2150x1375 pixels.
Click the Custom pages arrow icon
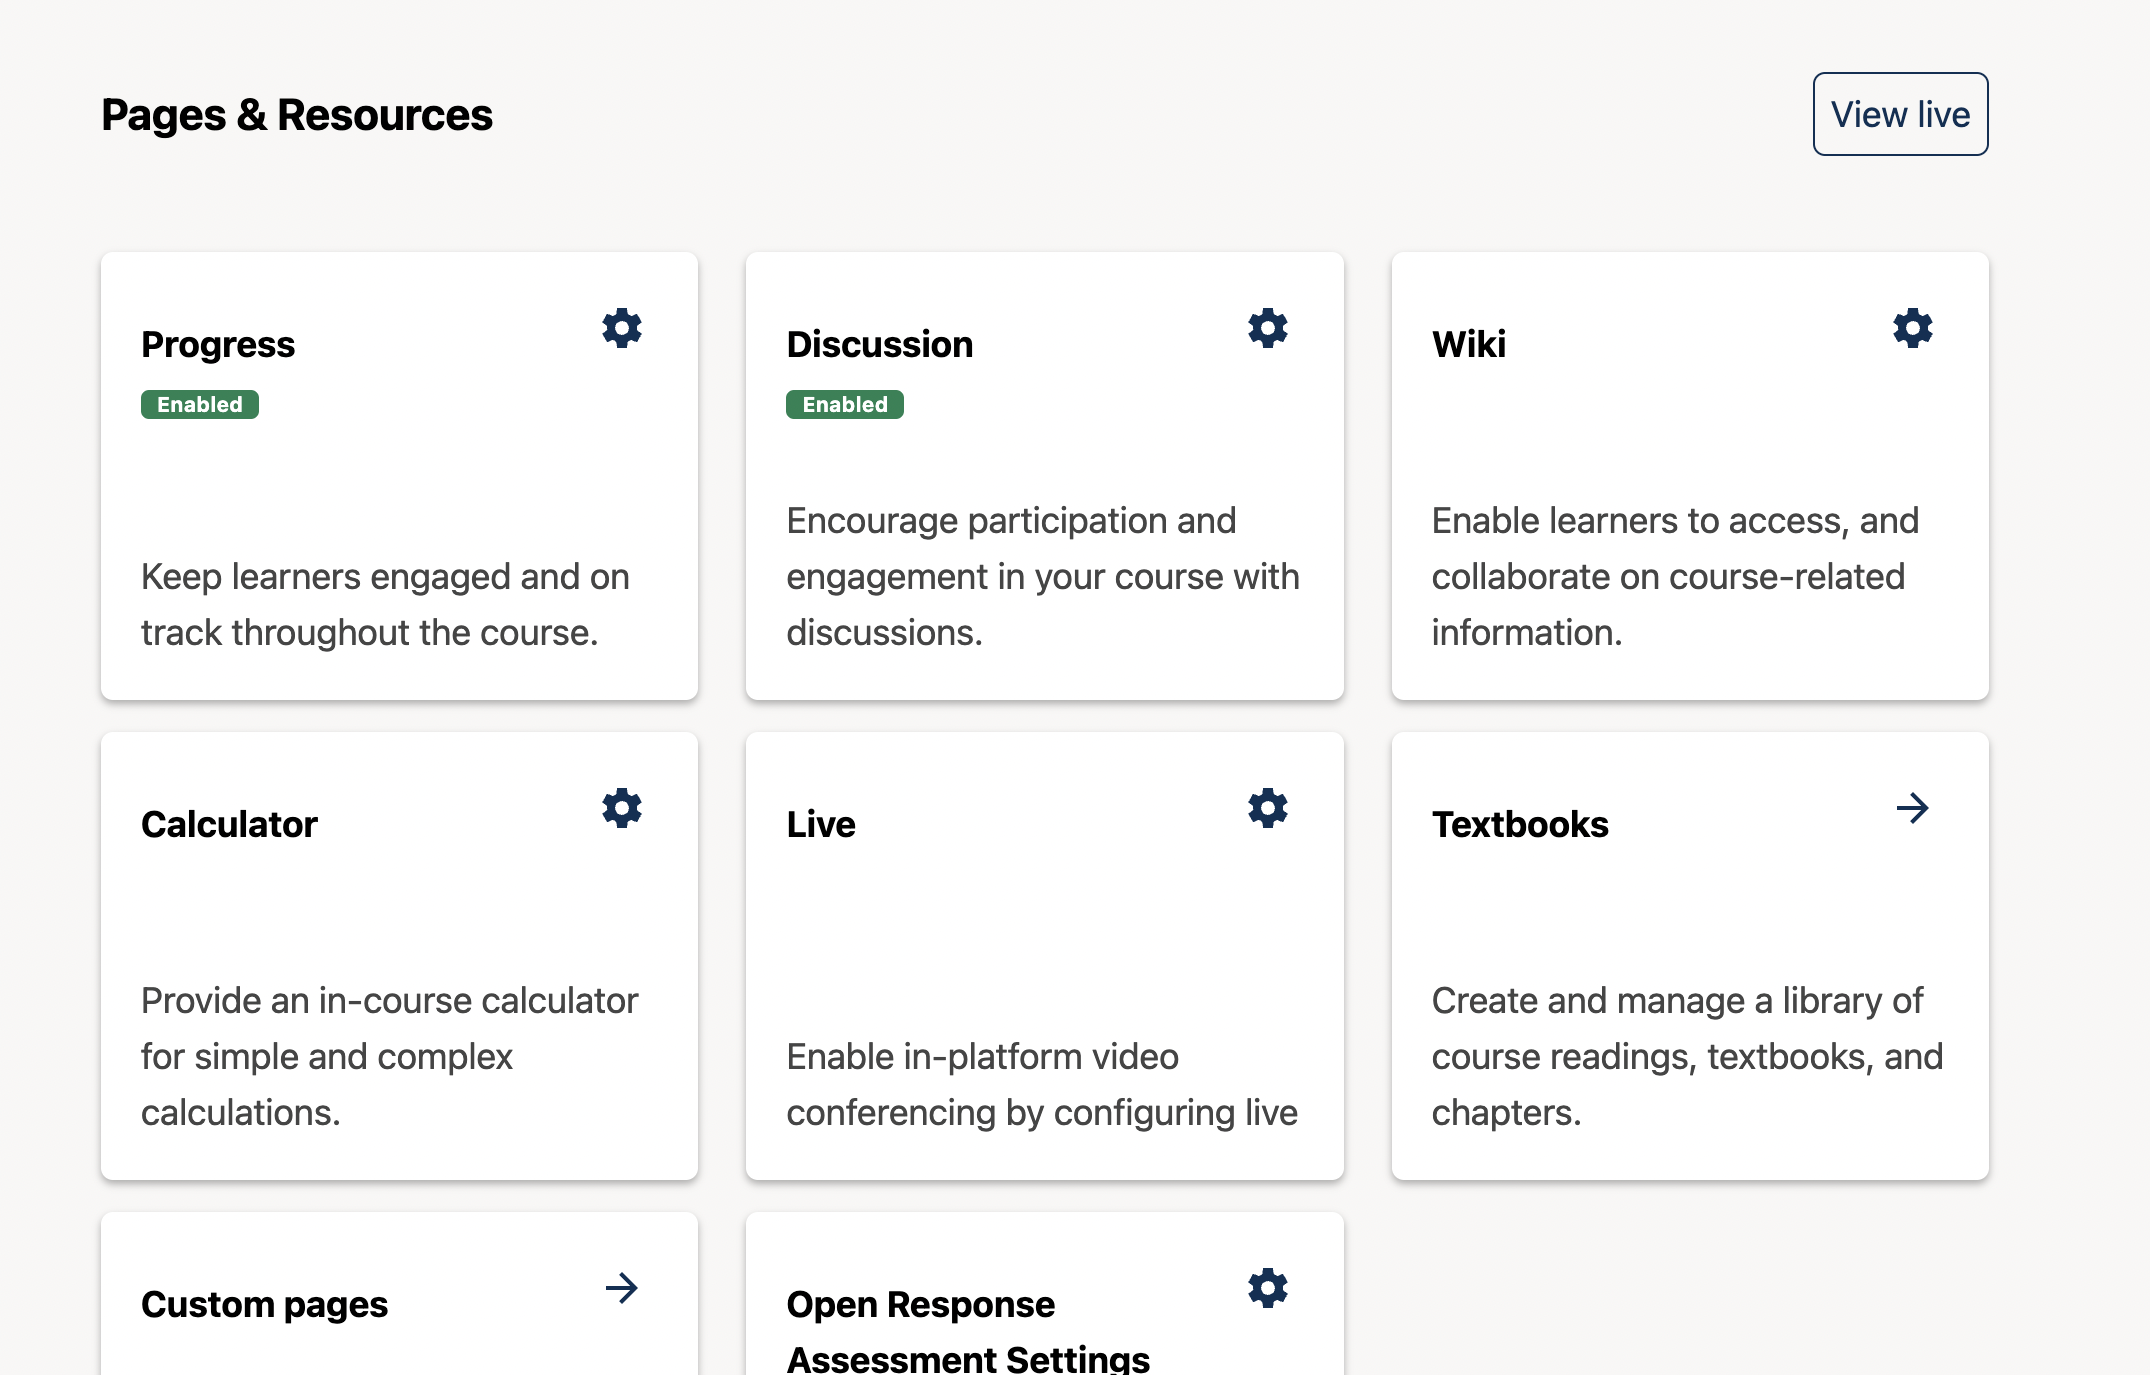(622, 1289)
